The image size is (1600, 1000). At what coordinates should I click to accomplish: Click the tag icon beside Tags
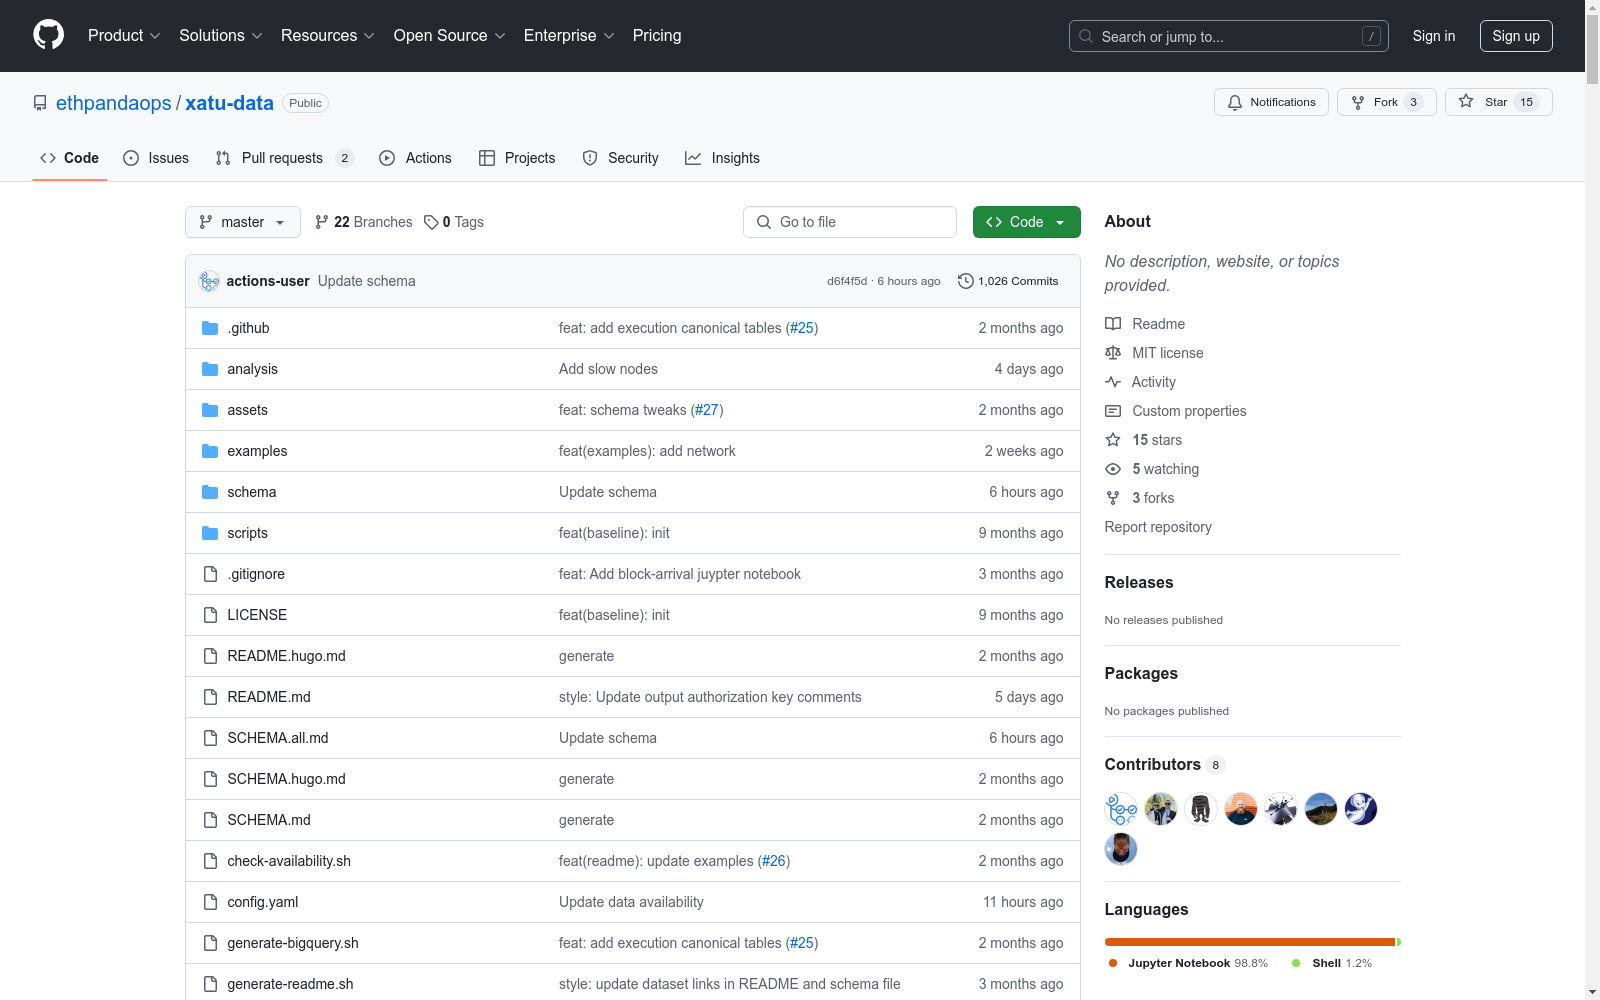[431, 222]
